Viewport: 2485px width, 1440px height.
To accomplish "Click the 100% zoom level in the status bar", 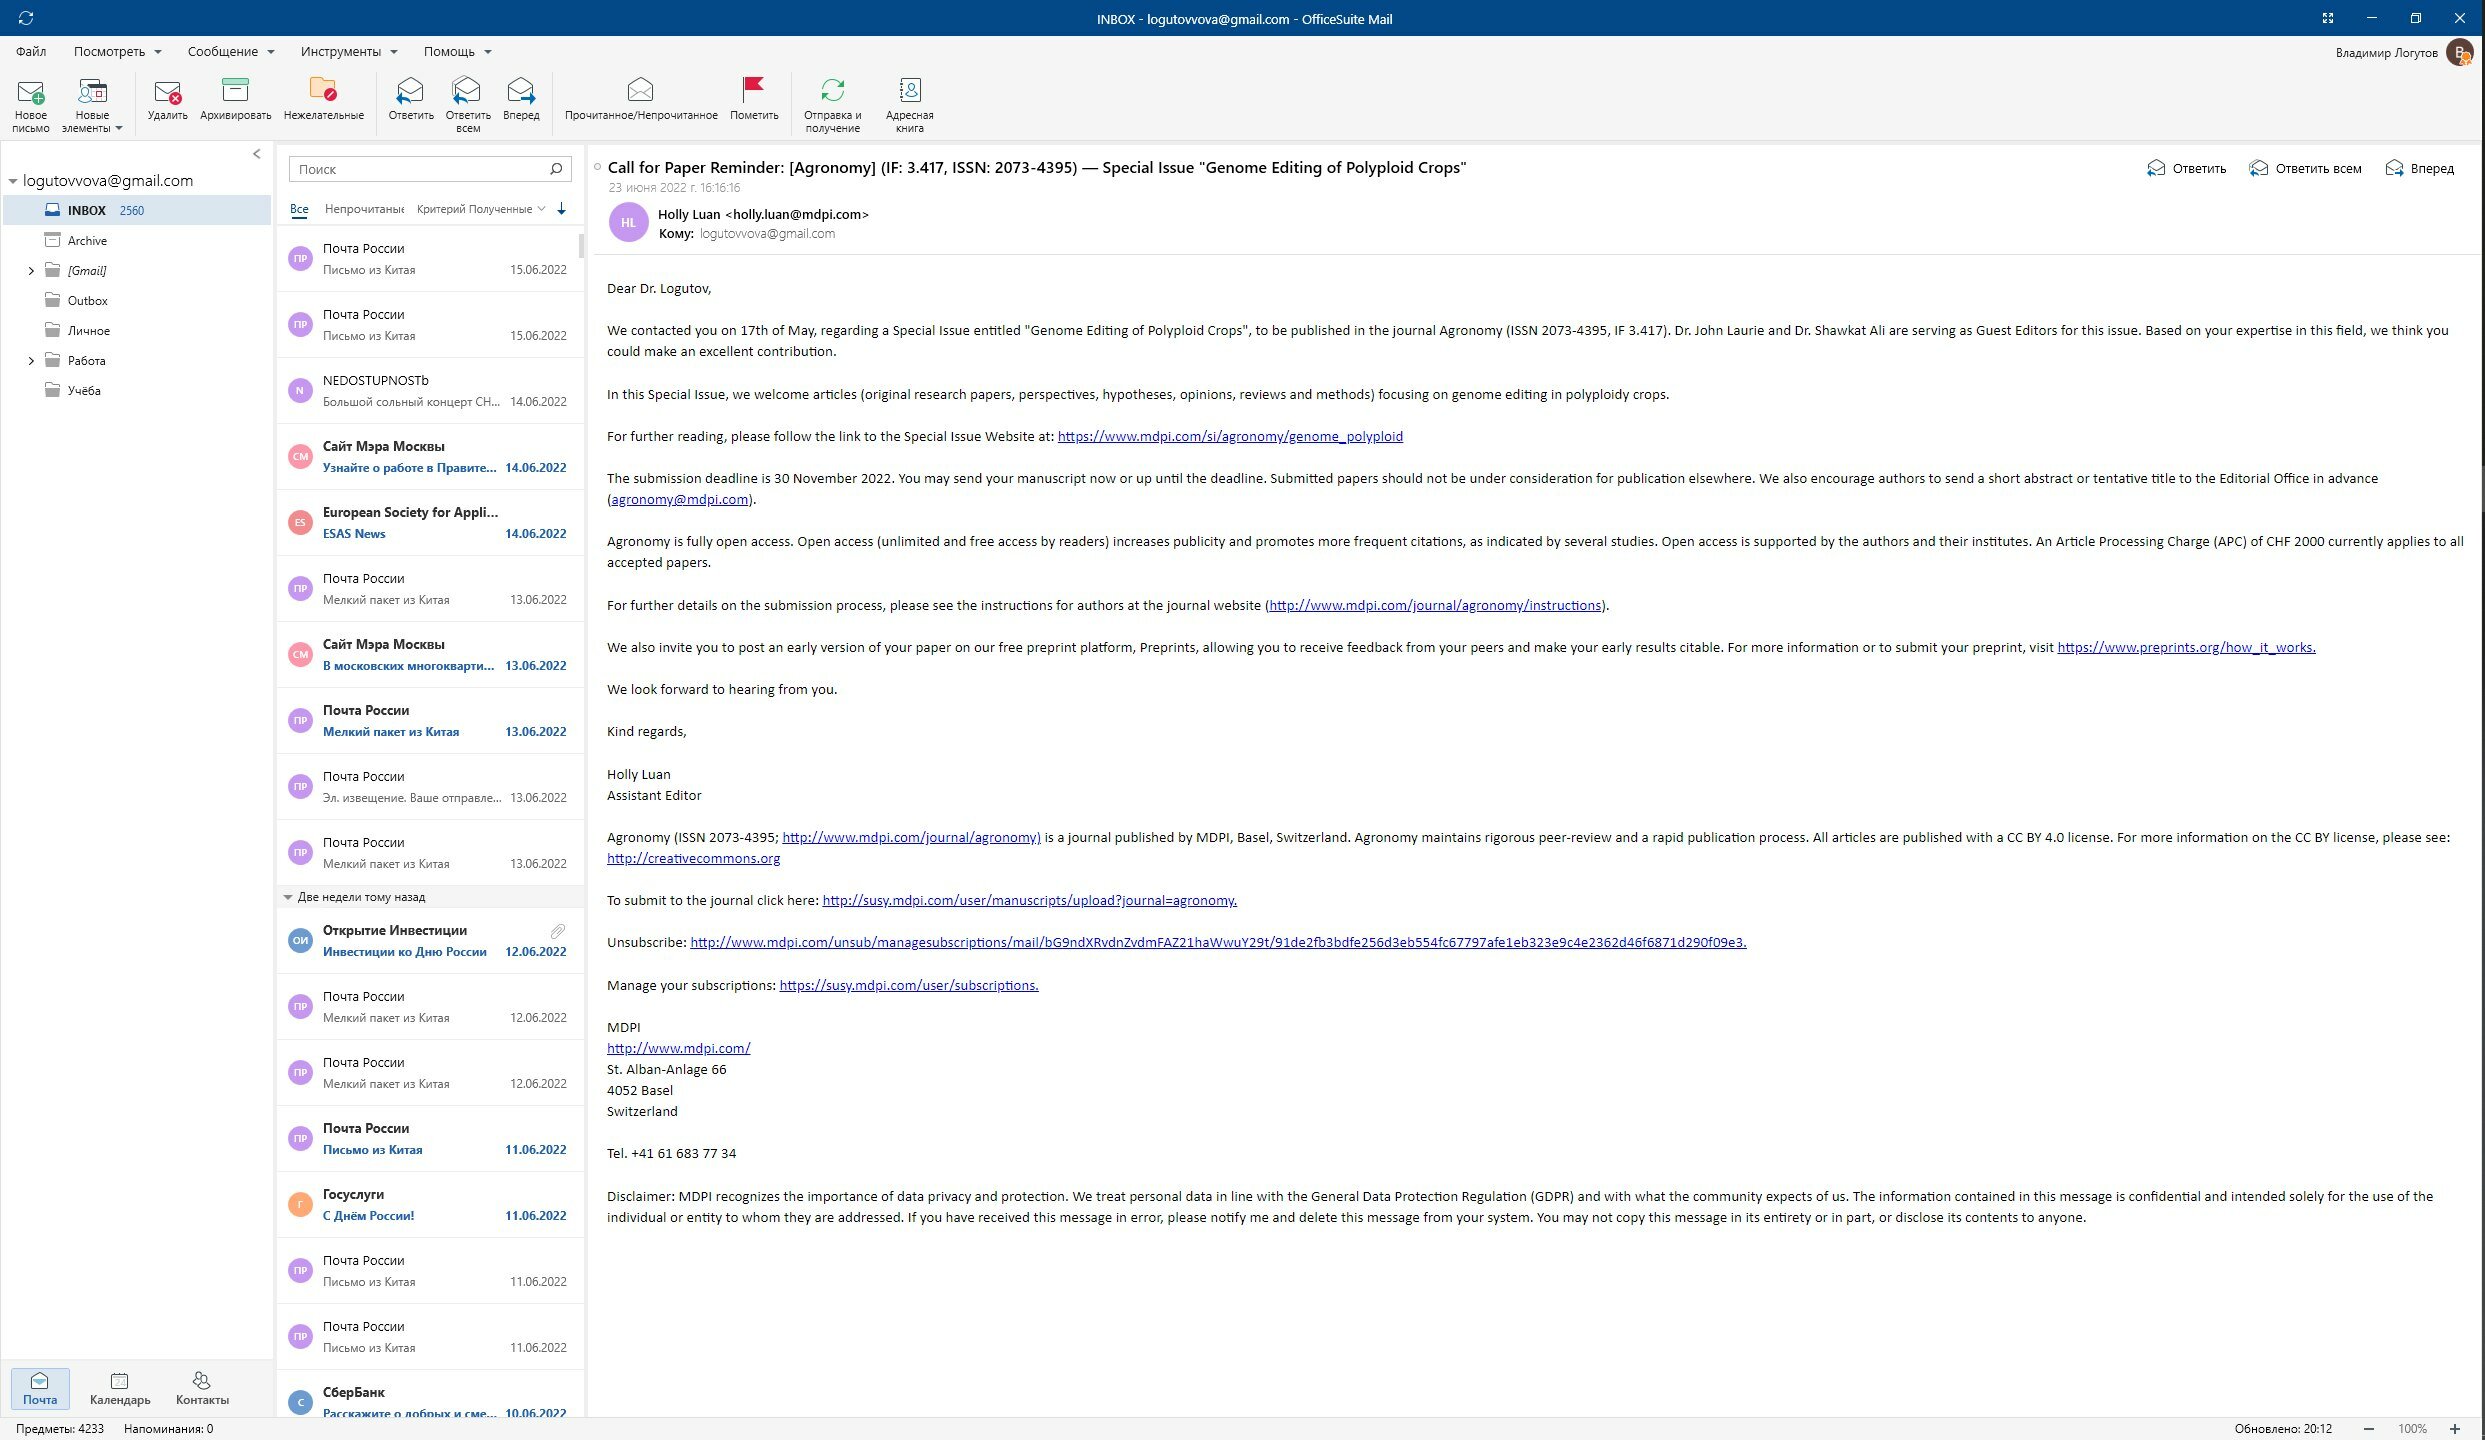I will pos(2412,1429).
